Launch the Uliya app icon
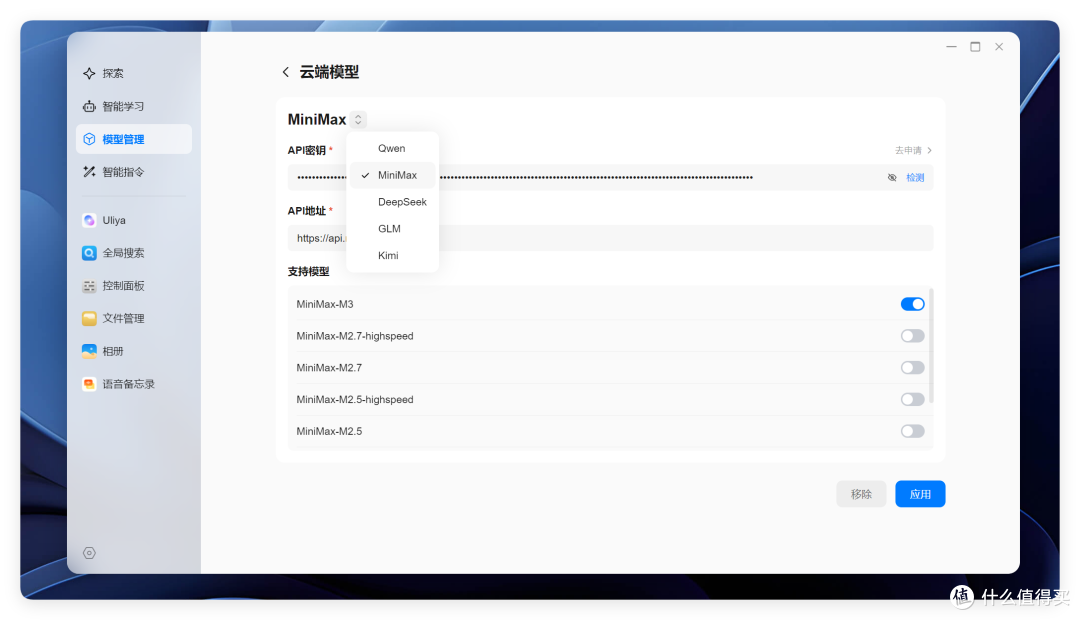 pos(89,220)
